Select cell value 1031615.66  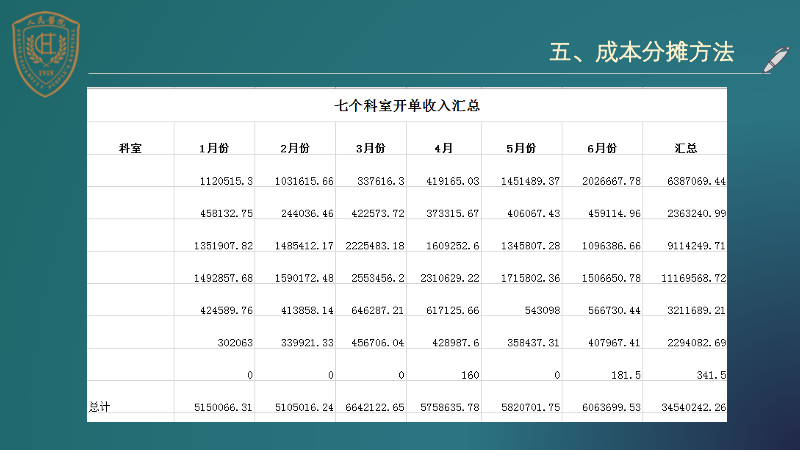[304, 181]
